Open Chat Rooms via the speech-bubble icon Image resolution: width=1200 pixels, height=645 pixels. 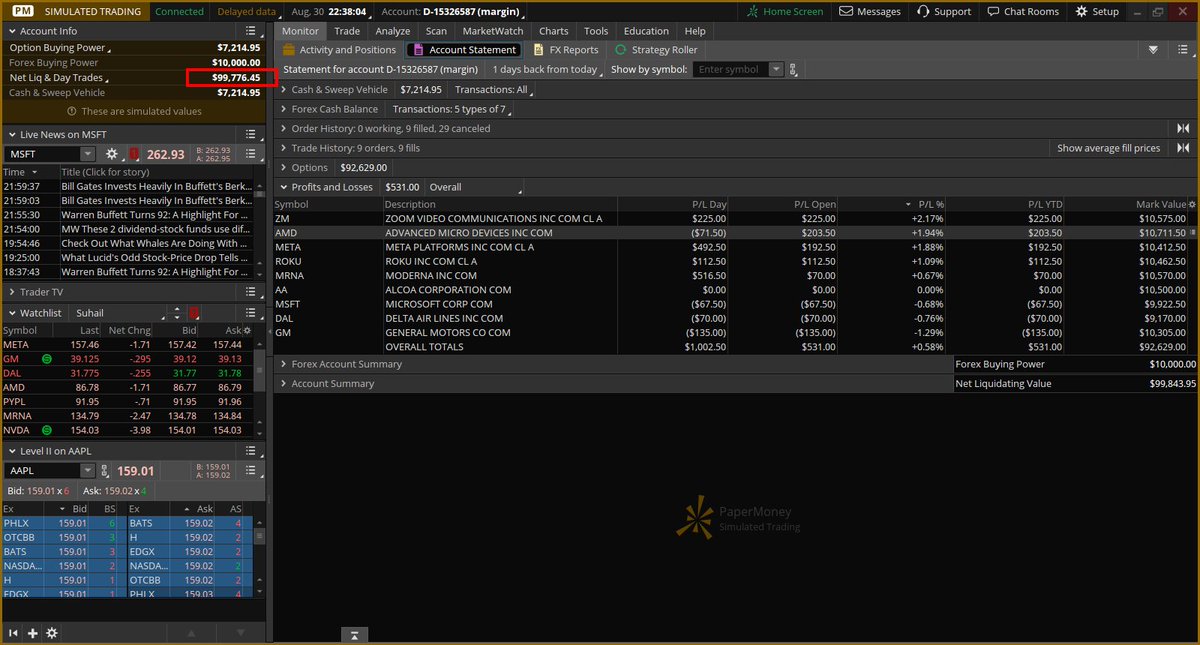(993, 12)
